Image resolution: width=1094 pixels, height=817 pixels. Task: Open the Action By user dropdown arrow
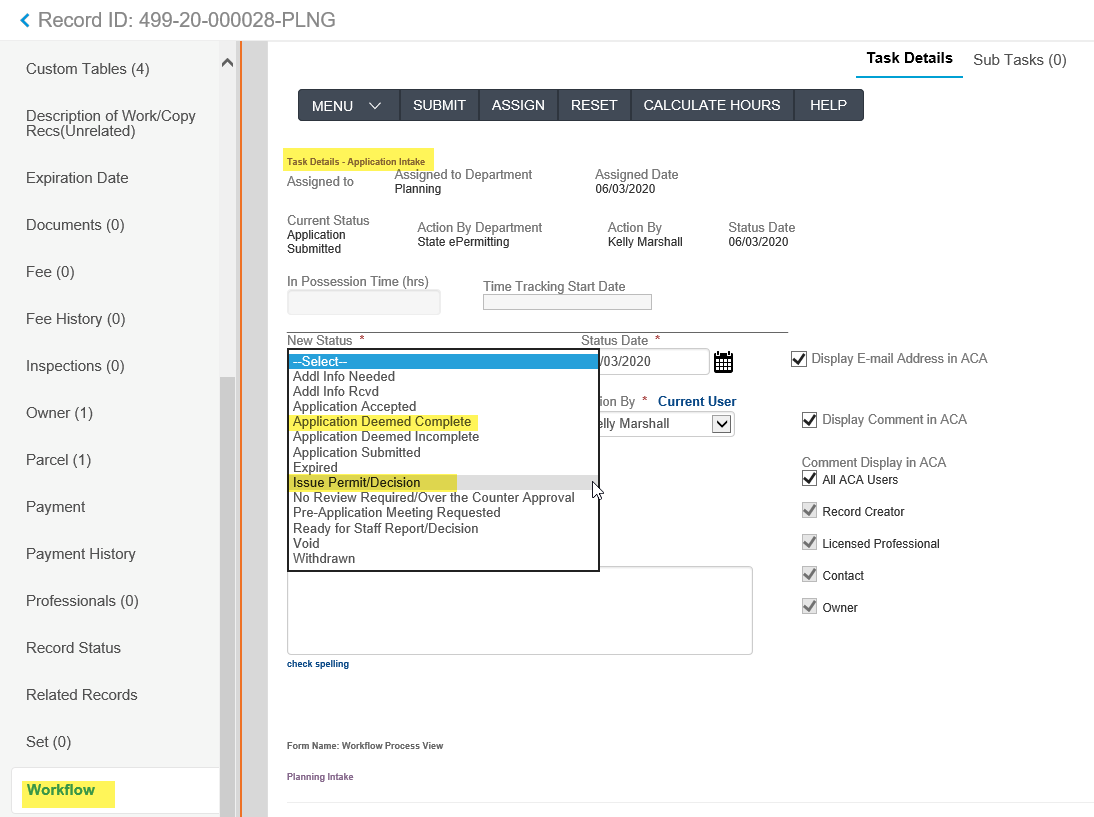coord(721,424)
